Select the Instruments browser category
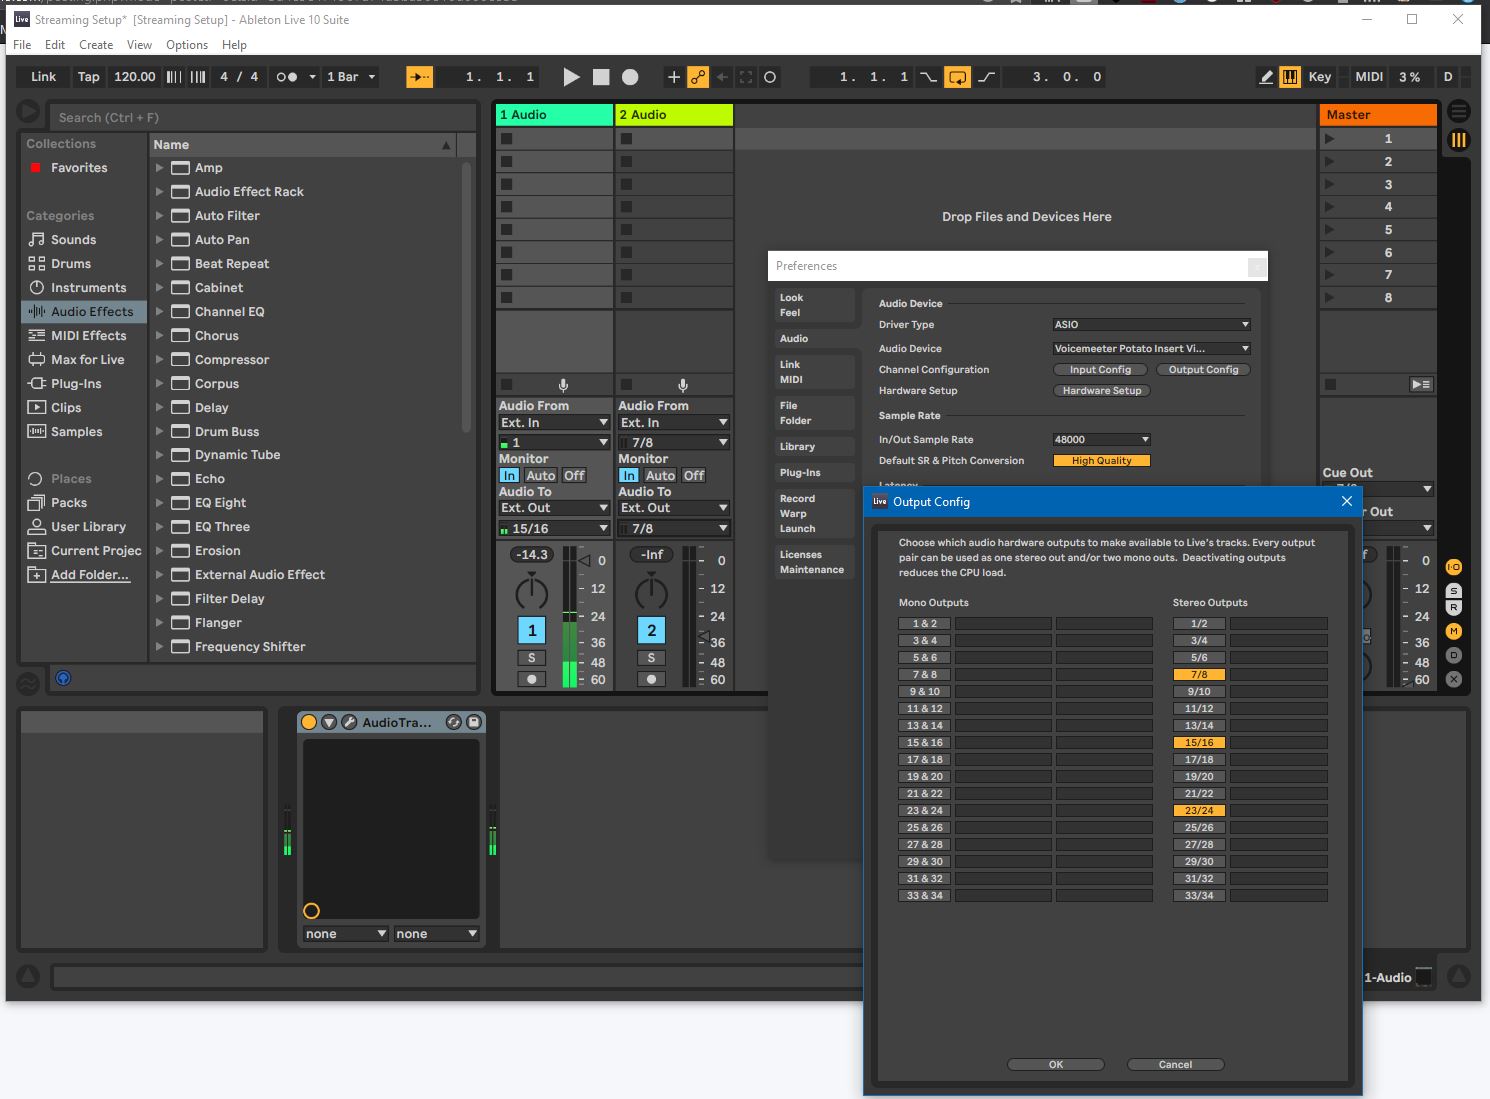This screenshot has height=1099, width=1490. click(88, 288)
